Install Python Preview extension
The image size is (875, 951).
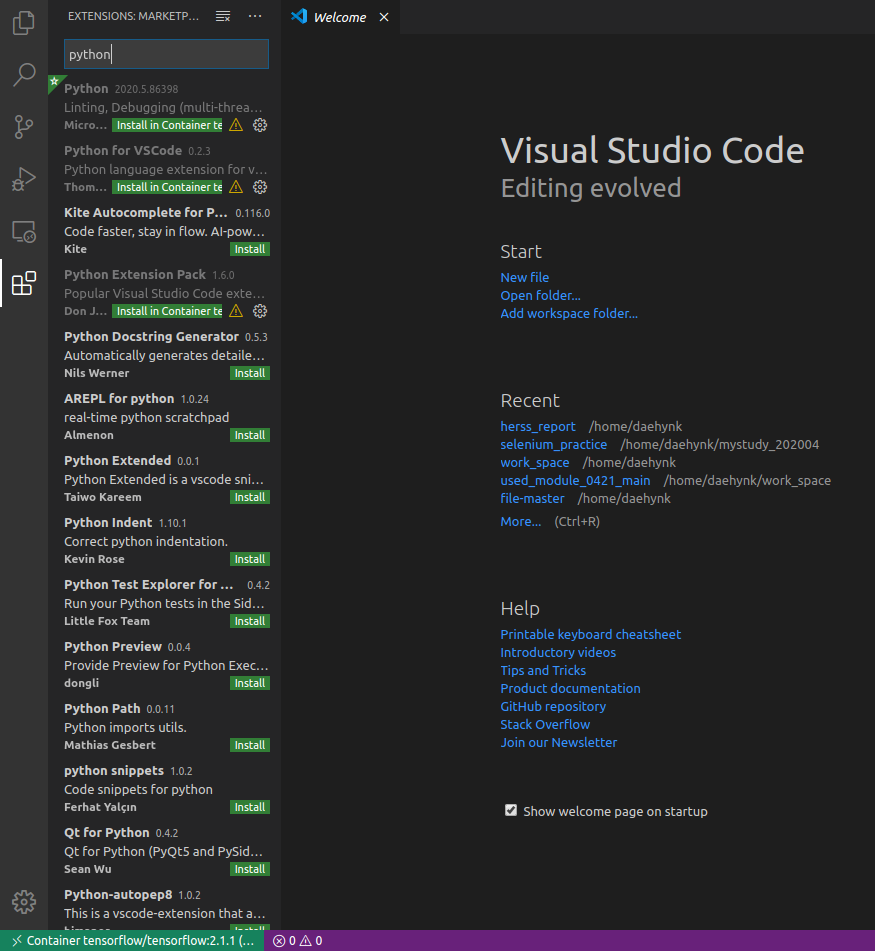(250, 683)
